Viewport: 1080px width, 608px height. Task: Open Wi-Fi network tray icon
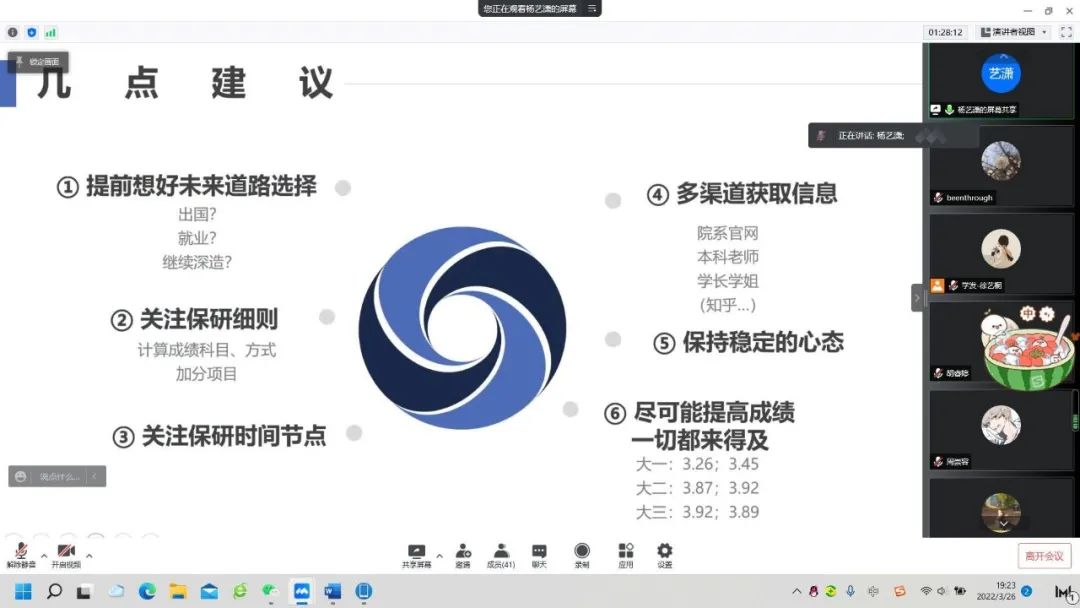pyautogui.click(x=926, y=591)
